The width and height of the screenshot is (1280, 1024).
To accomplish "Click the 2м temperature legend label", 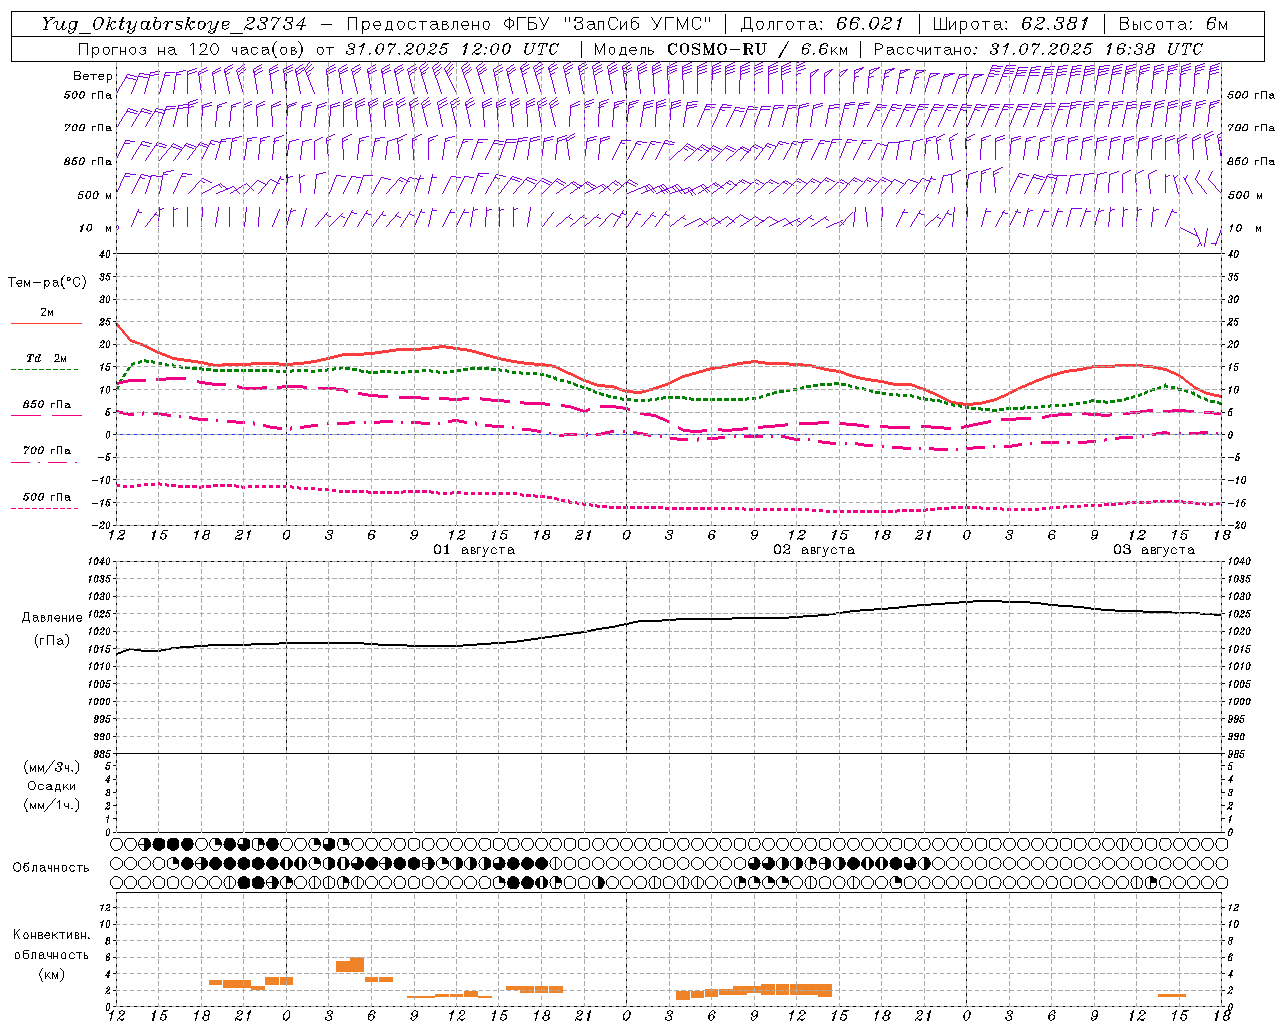I will (x=47, y=313).
